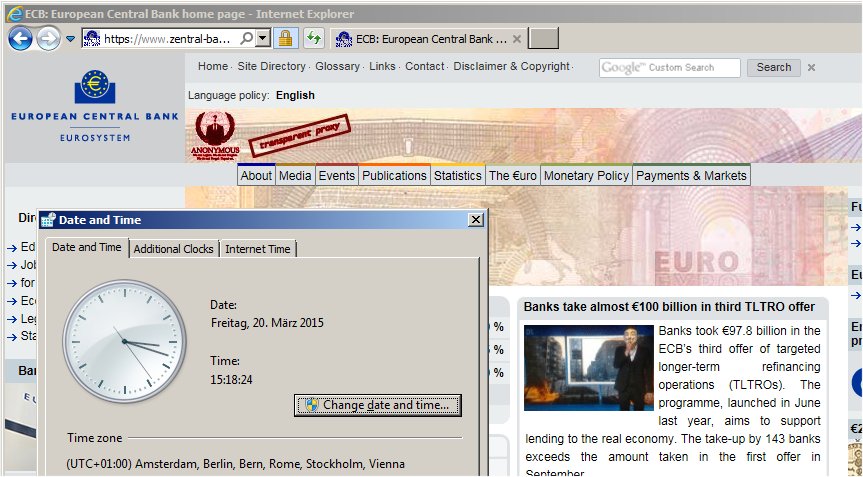Click the browser Forward arrow button
The height and width of the screenshot is (477, 863).
tap(48, 39)
